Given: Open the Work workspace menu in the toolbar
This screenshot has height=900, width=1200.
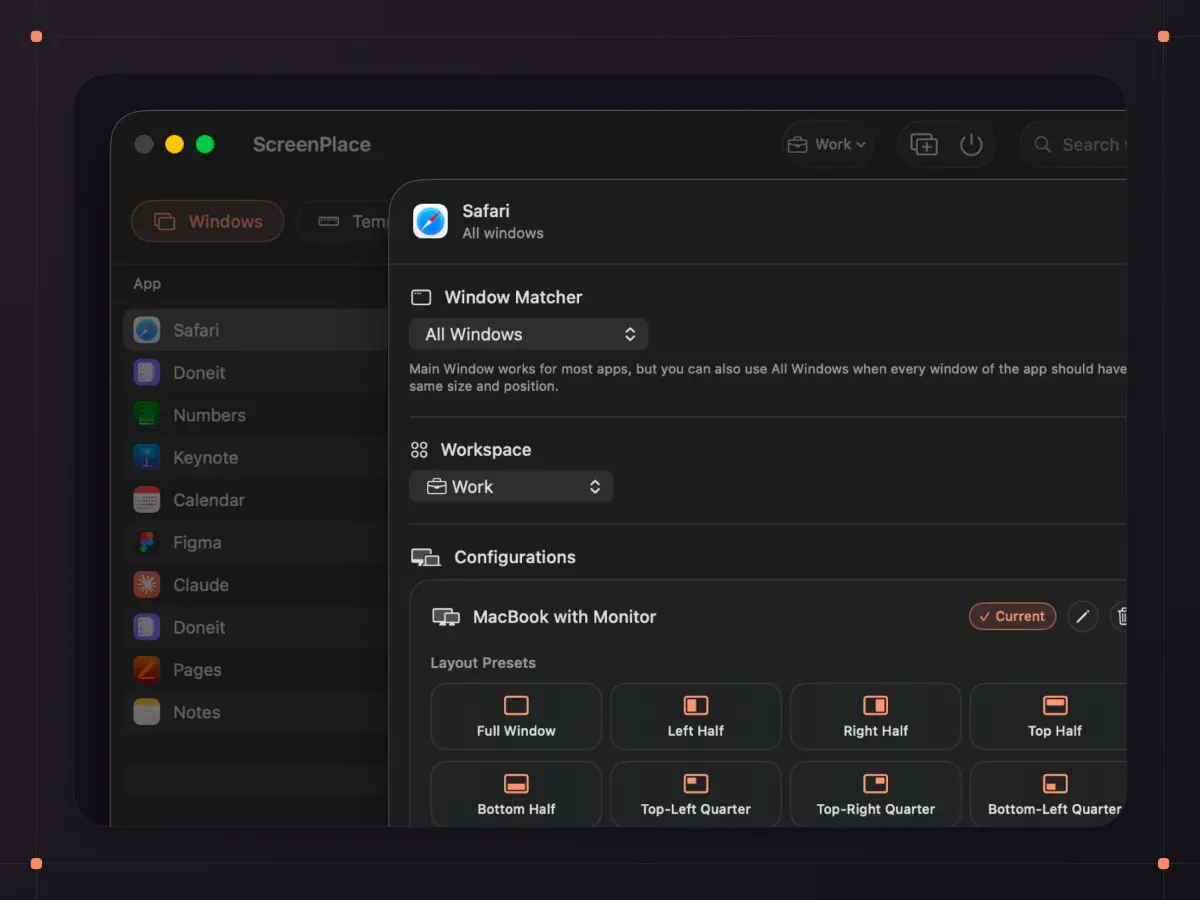Looking at the screenshot, I should pos(827,145).
